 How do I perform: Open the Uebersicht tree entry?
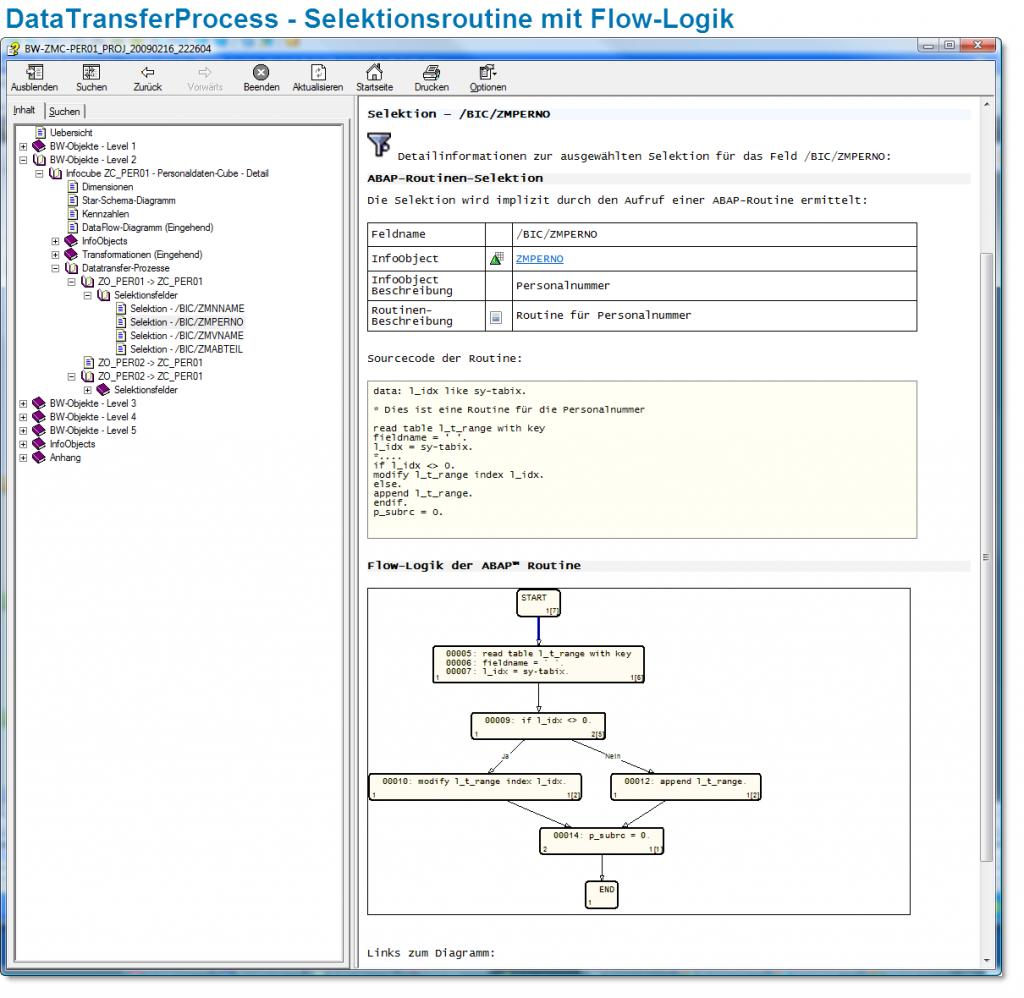71,132
